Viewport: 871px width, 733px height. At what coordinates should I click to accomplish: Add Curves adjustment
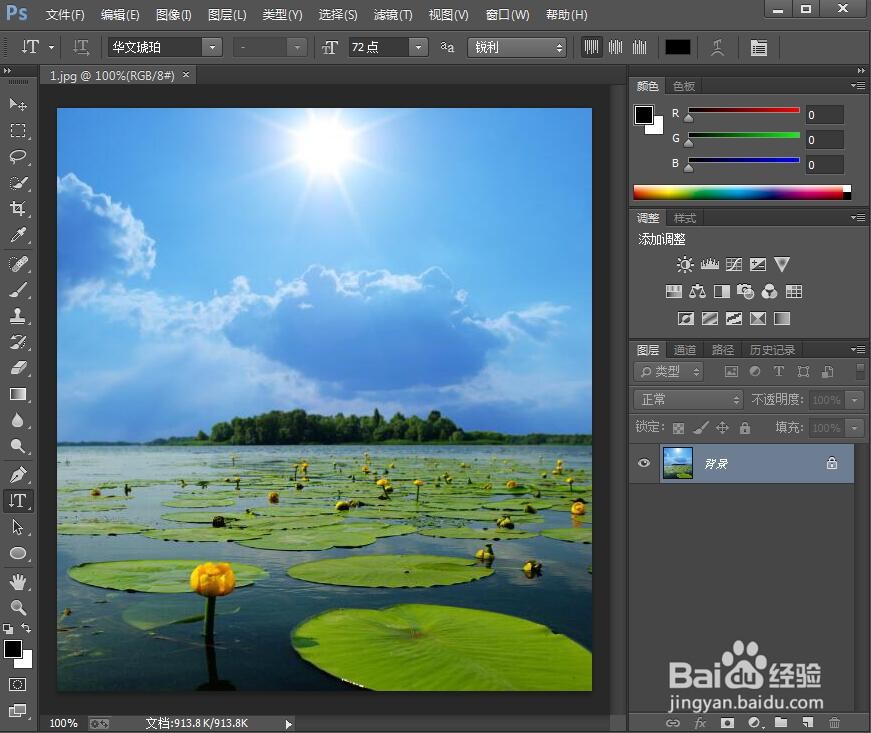pos(734,264)
